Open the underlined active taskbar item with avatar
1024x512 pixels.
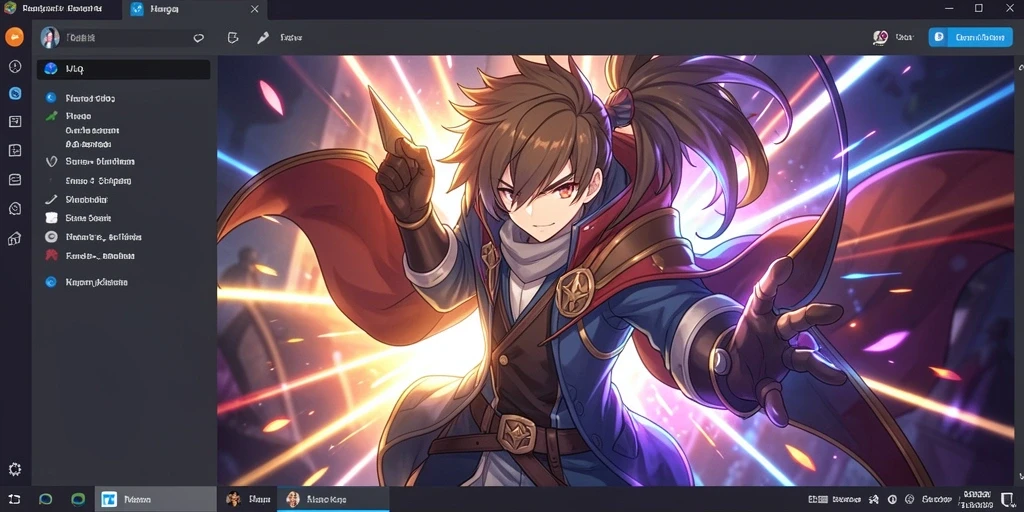point(333,500)
